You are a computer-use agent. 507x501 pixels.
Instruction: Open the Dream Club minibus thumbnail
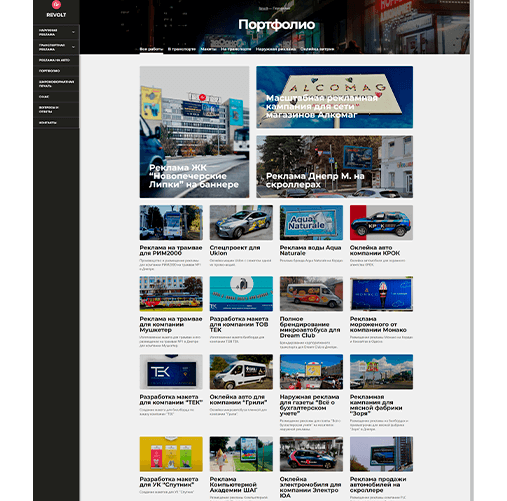coord(311,294)
